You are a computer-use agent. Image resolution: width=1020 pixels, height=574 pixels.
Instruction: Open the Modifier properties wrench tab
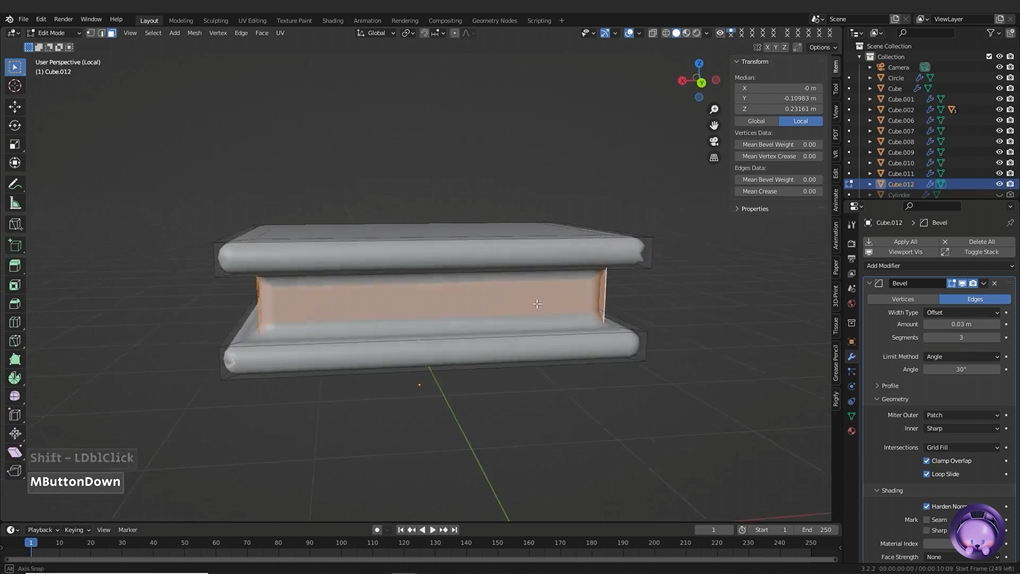point(852,357)
